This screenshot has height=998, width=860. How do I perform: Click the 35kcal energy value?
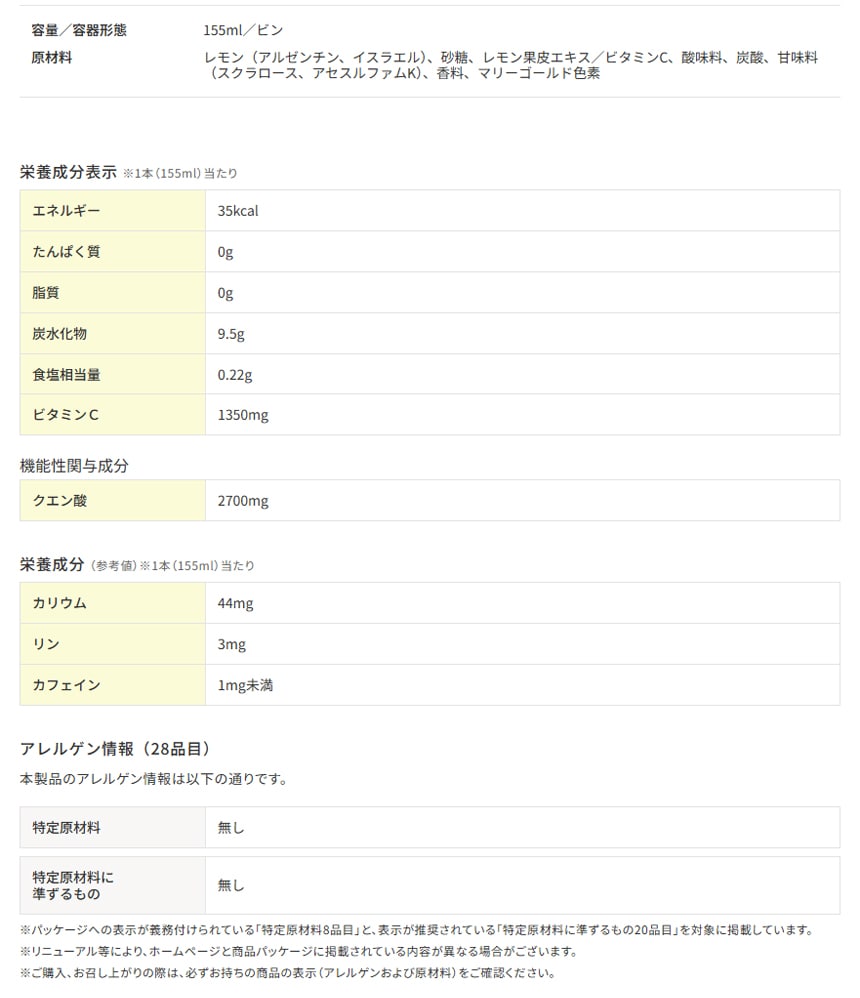pyautogui.click(x=238, y=211)
